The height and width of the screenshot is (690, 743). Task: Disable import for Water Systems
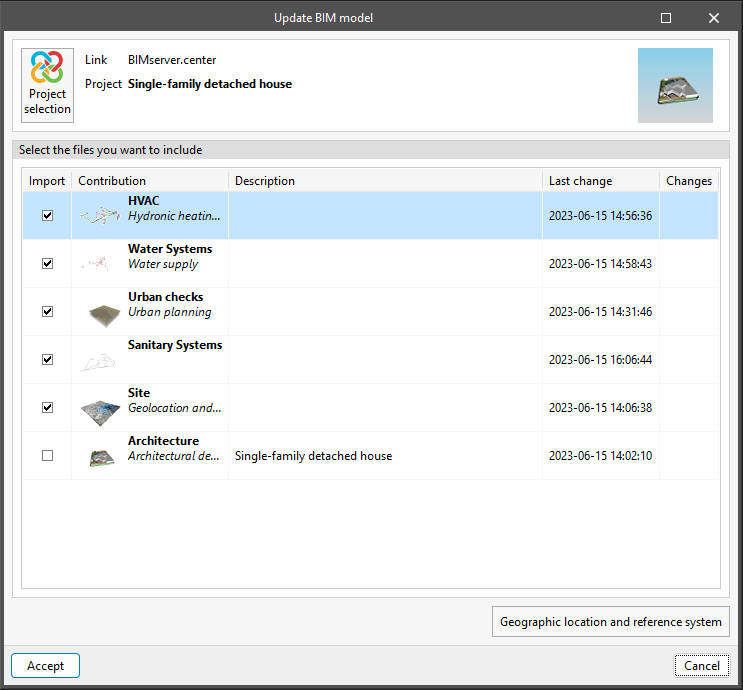(47, 264)
